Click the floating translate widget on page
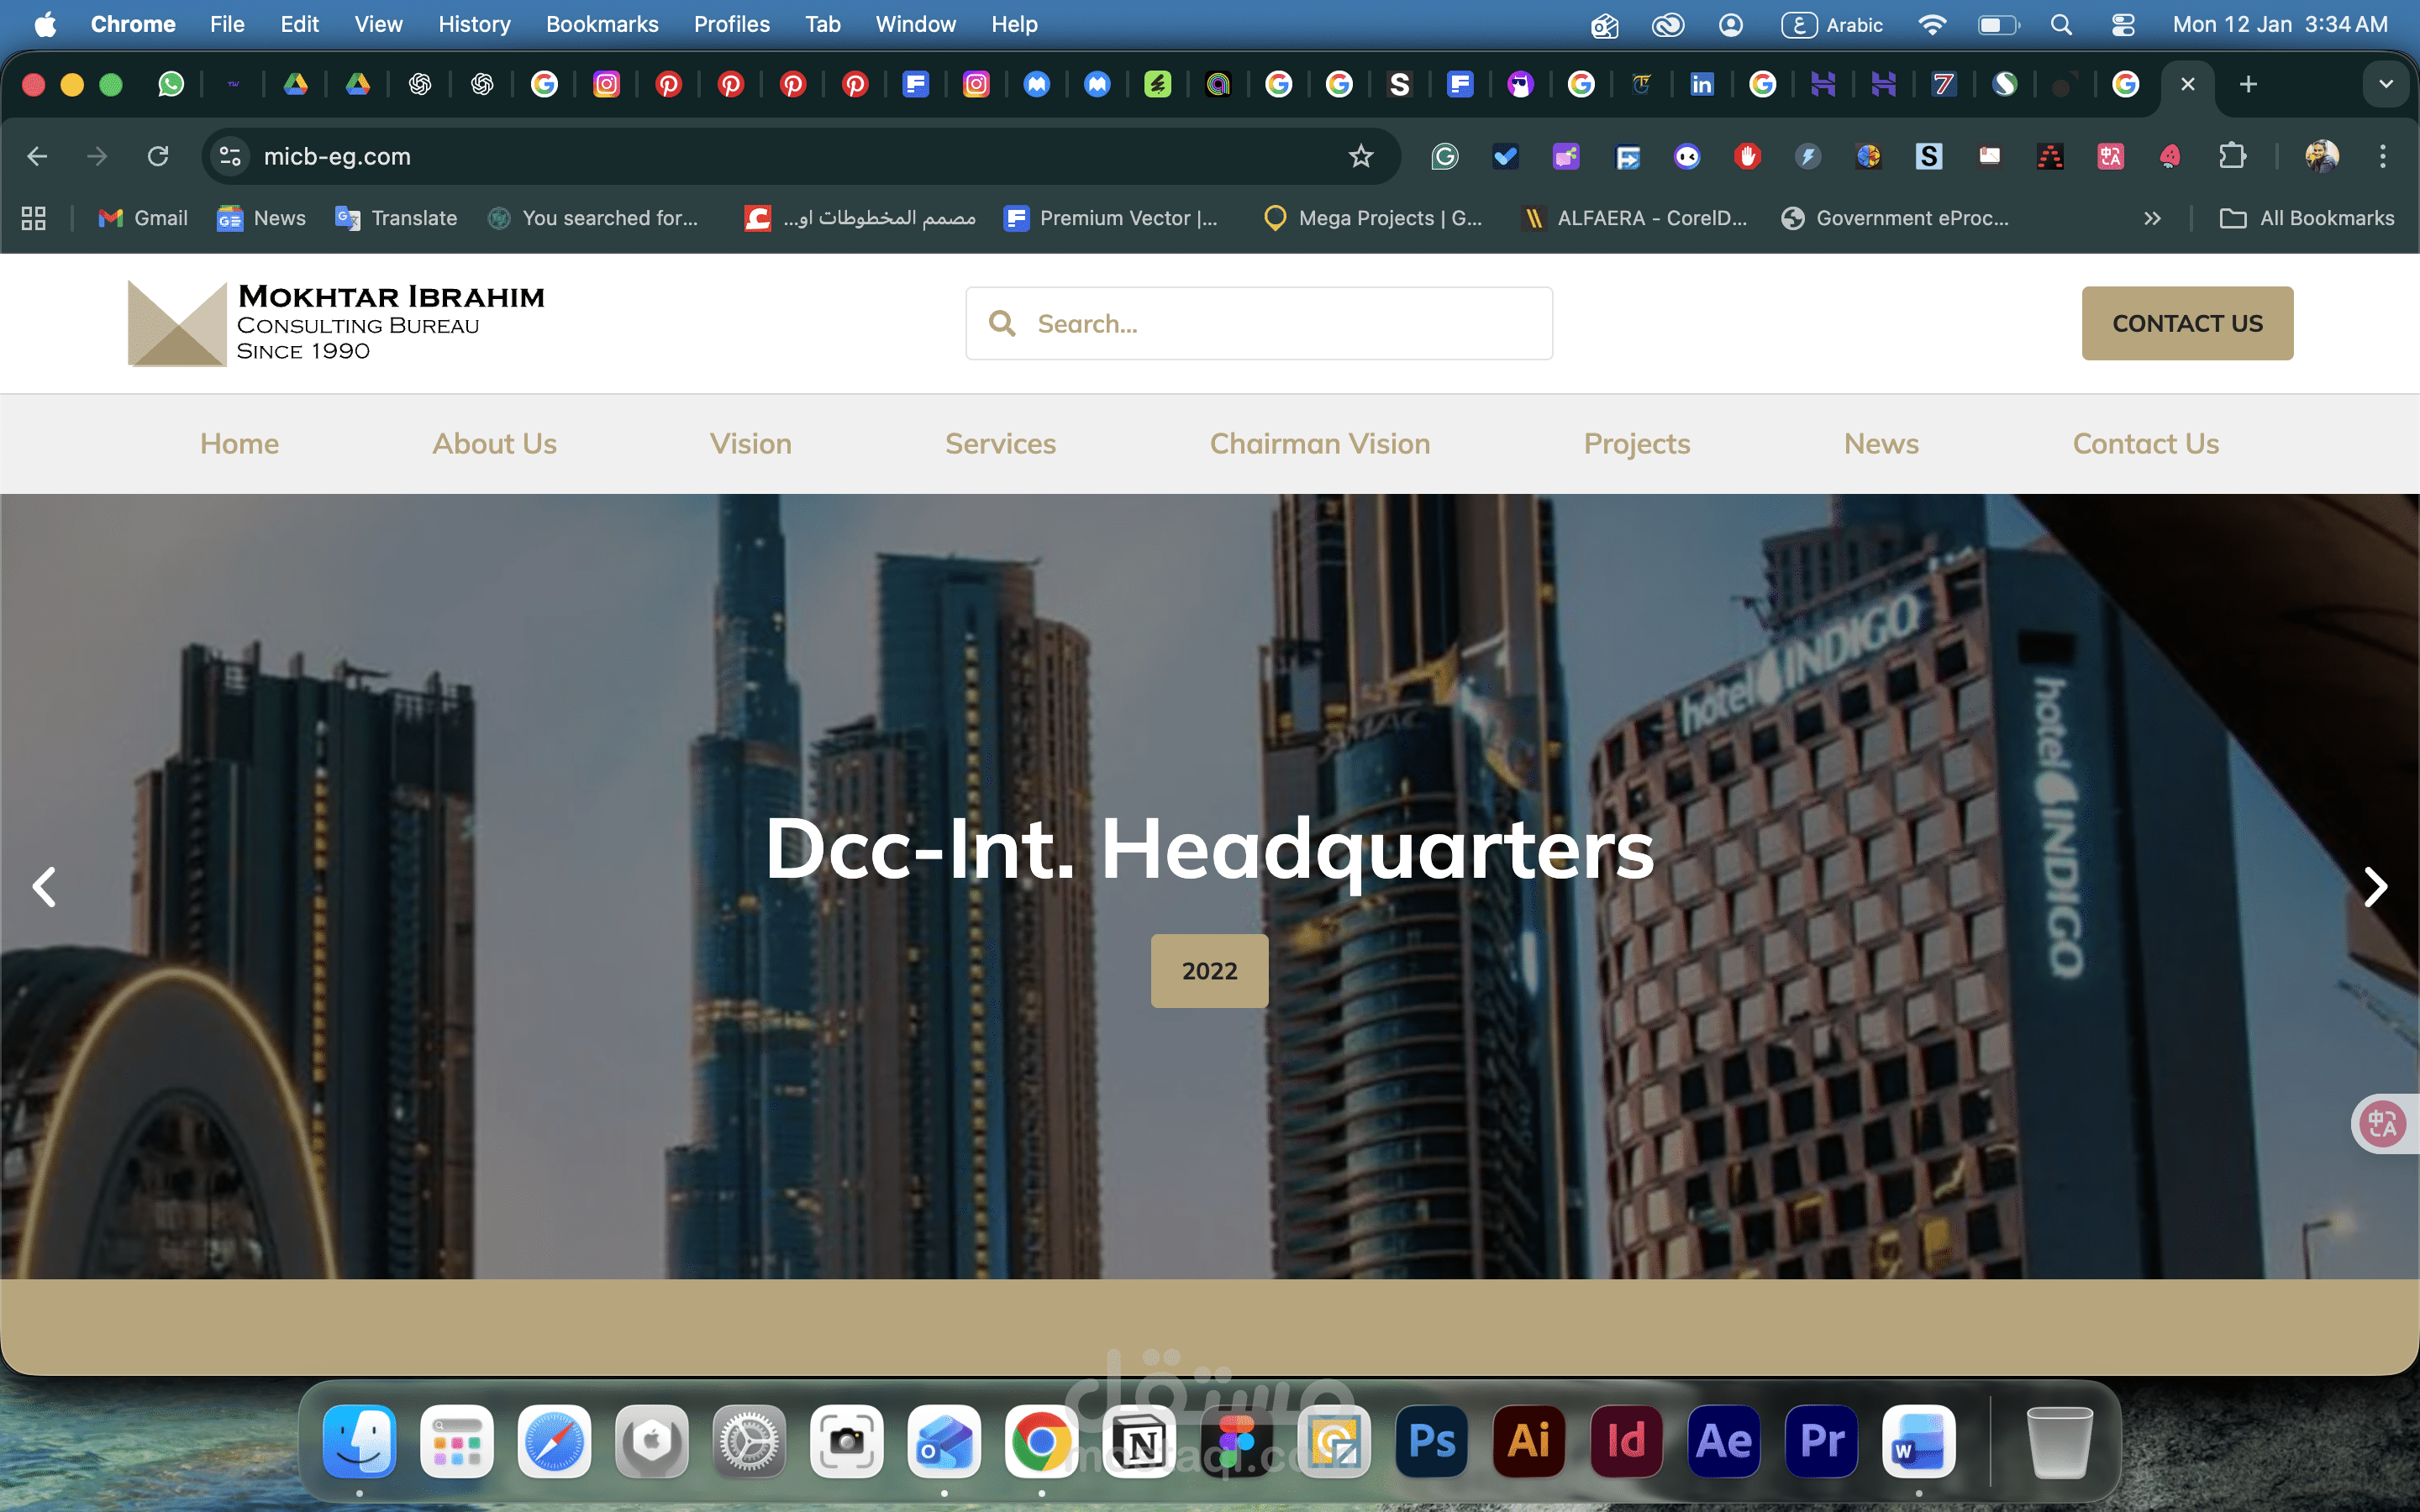Screen dimensions: 2420x1512 [2383, 1124]
